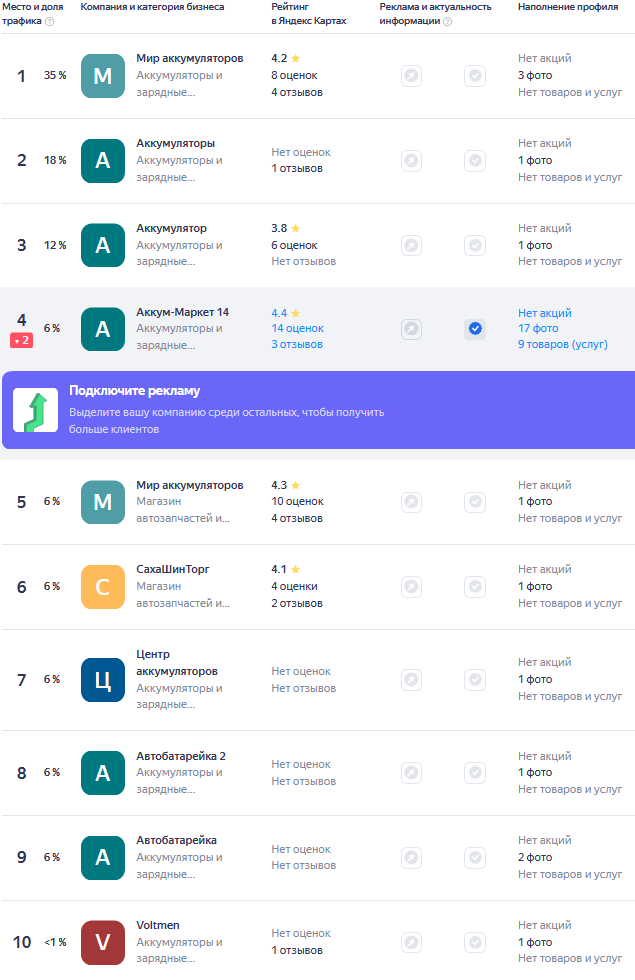Click the 'Наполнение профиля' column header

(x=568, y=7)
